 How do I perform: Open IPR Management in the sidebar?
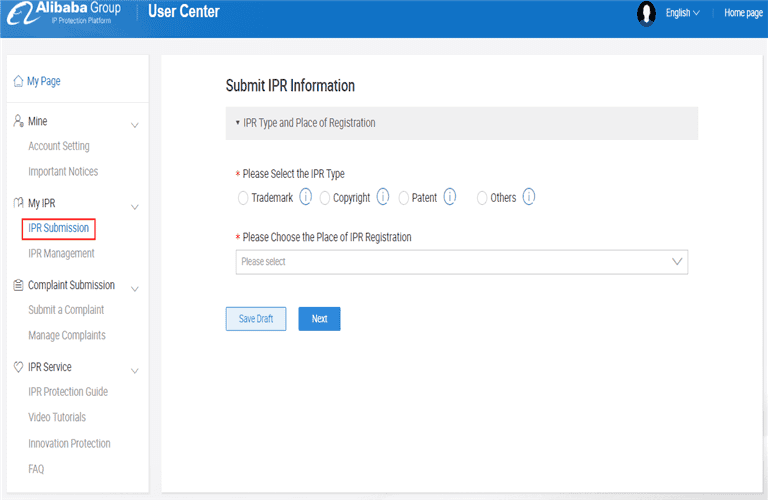tap(61, 253)
